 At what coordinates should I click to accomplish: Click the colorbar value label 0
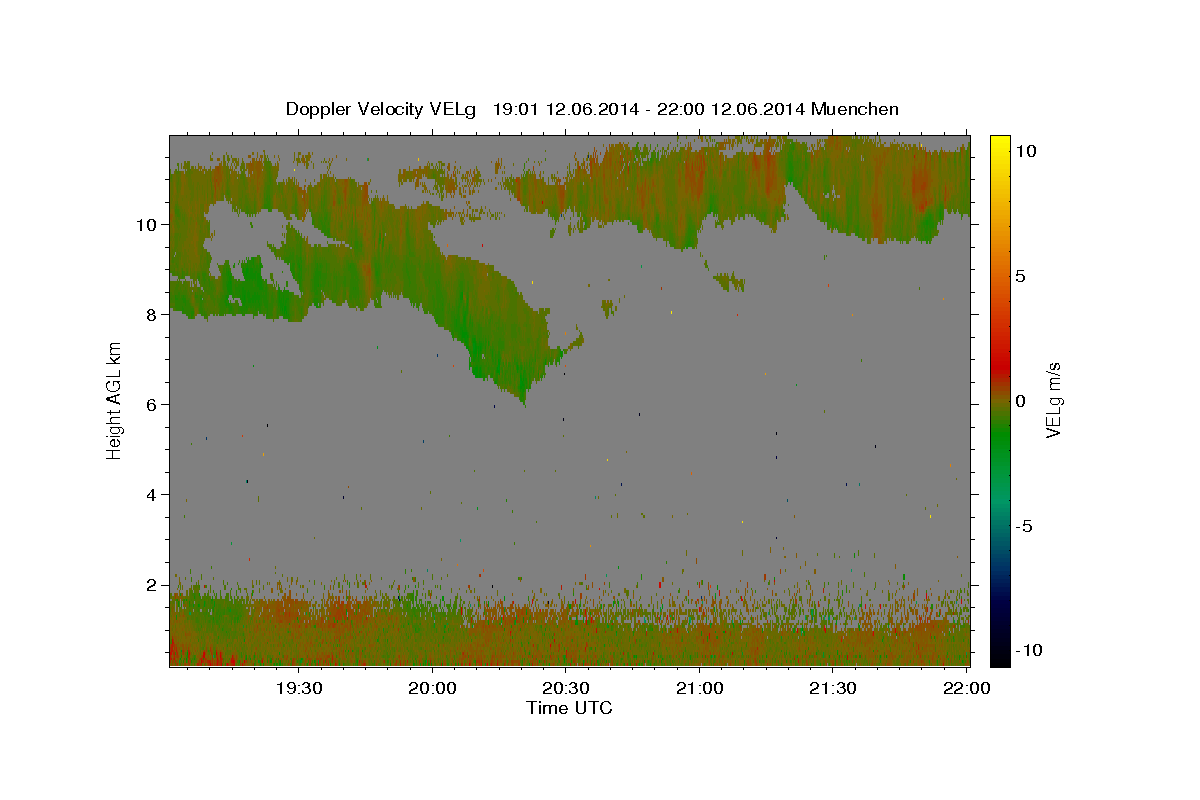[1020, 401]
